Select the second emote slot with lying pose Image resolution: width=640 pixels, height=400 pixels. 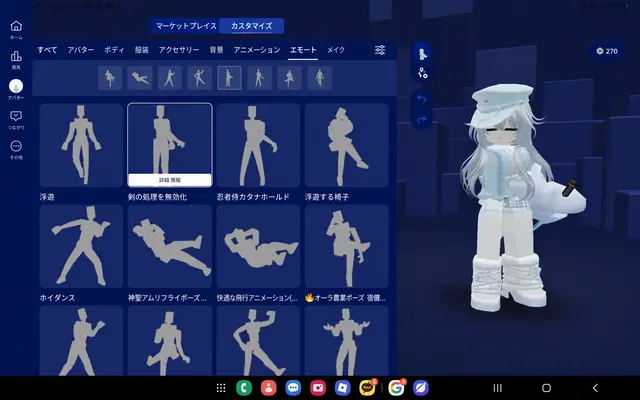pyautogui.click(x=140, y=78)
